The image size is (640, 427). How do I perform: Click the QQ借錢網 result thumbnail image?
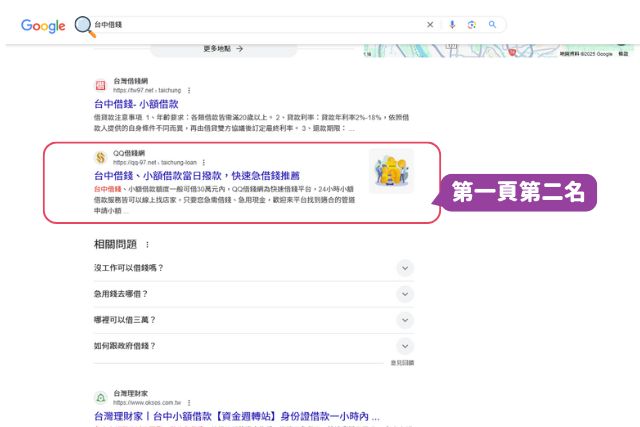(391, 171)
